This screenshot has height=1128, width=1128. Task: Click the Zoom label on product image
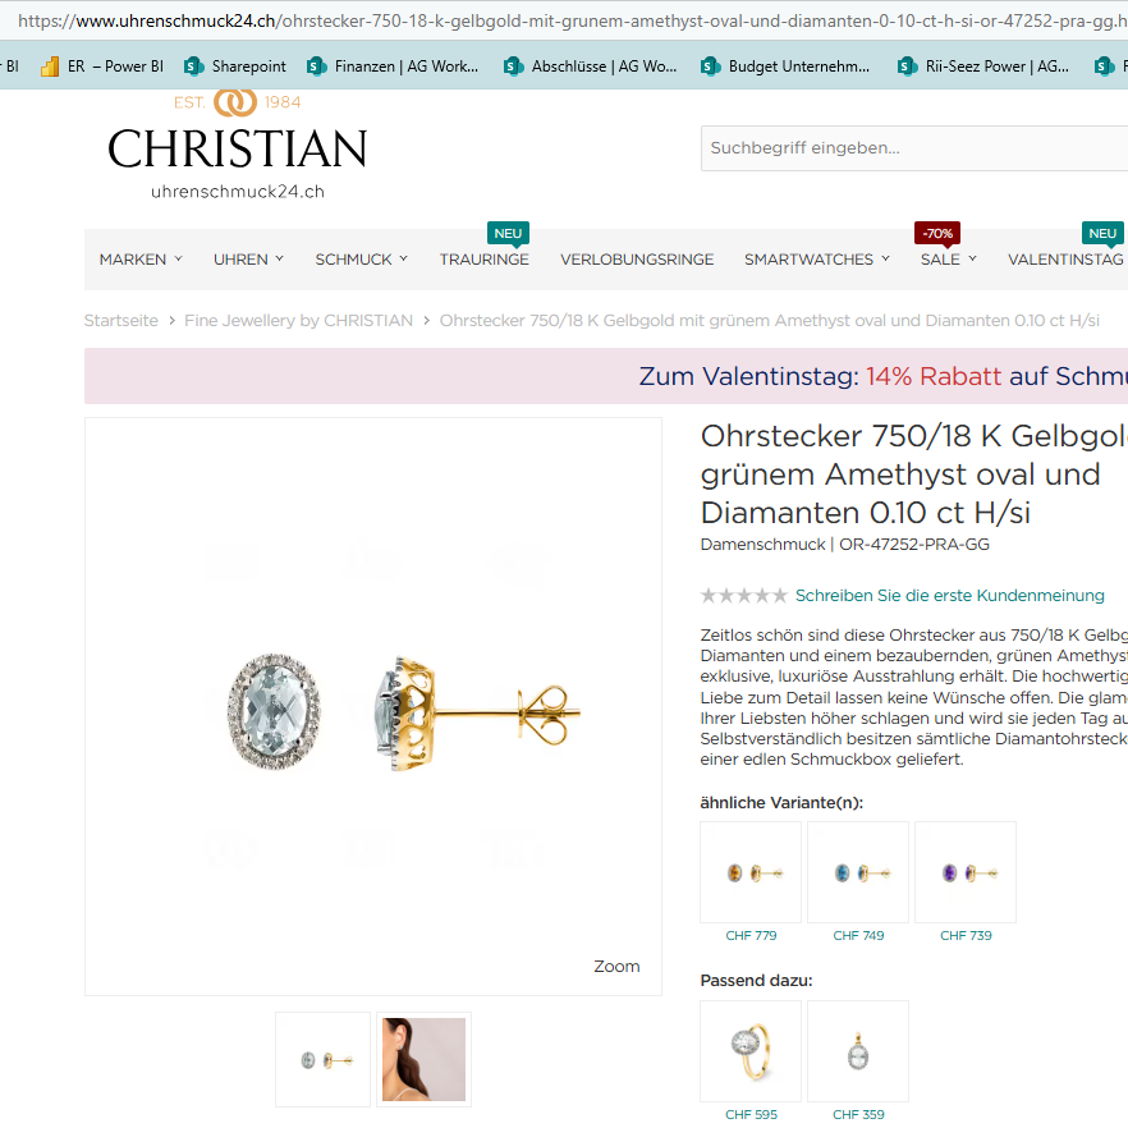617,966
